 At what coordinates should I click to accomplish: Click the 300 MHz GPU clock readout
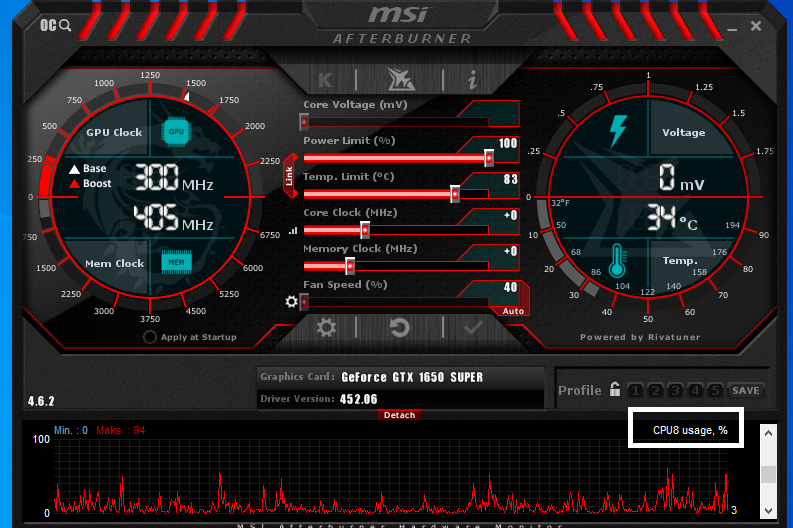(x=173, y=178)
